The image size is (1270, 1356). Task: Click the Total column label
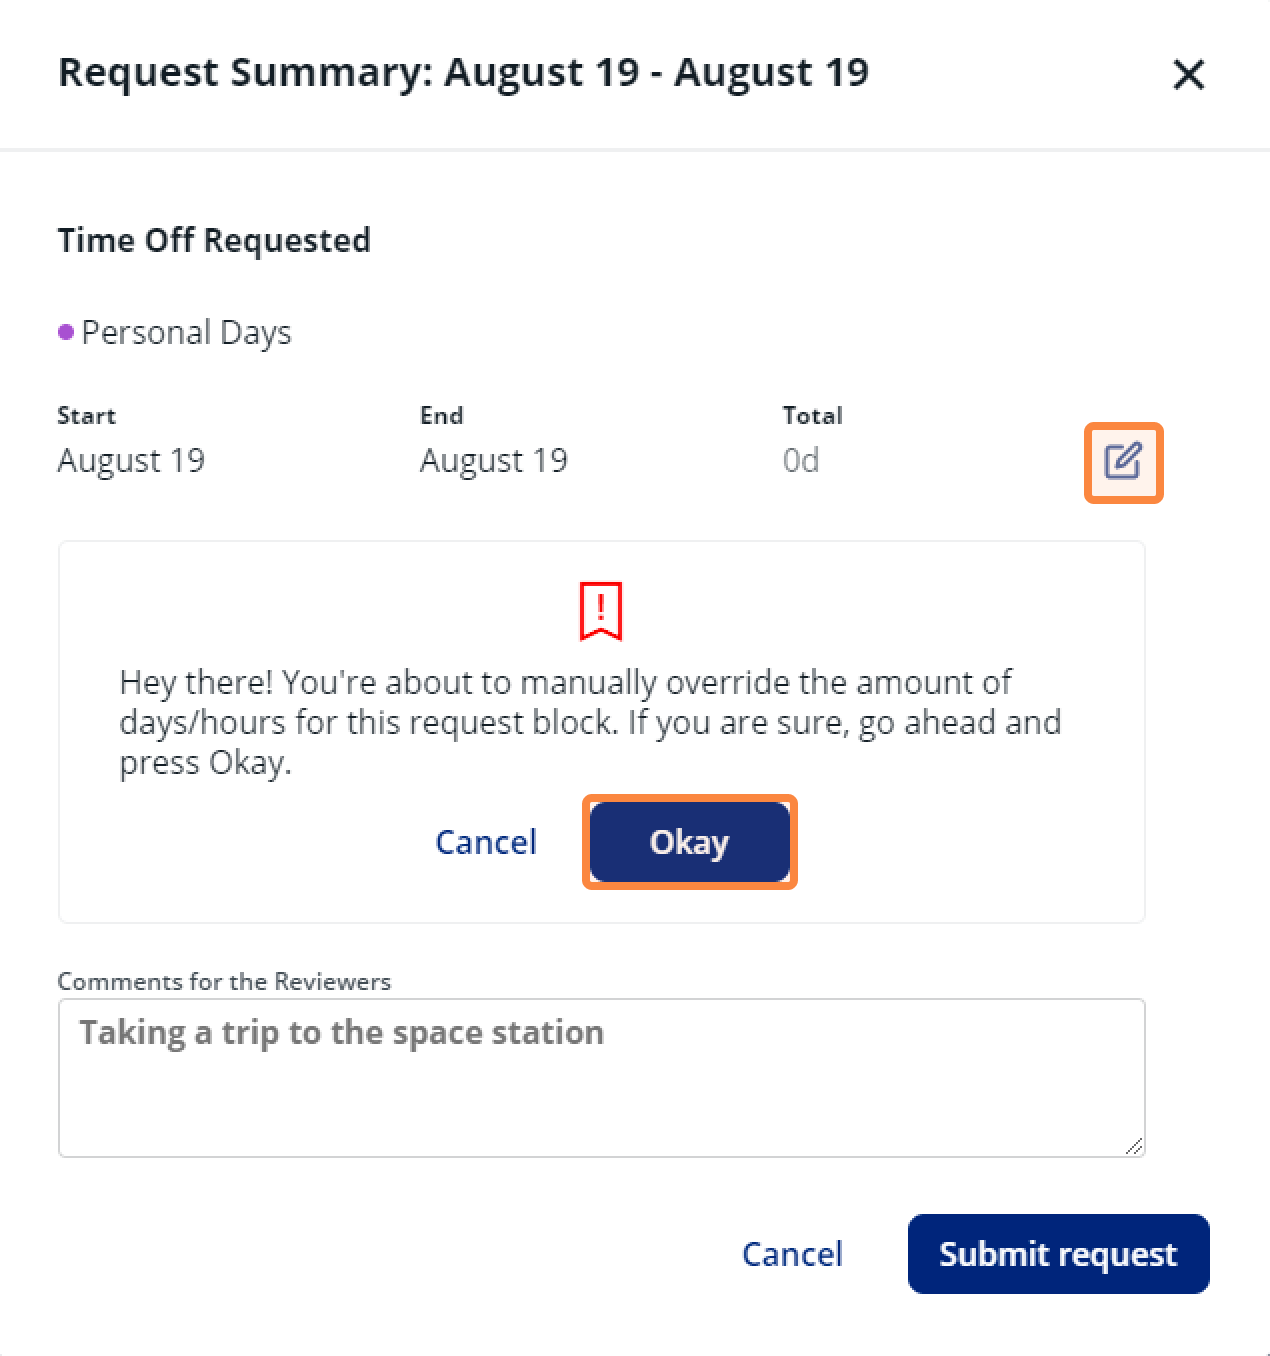[x=813, y=415]
